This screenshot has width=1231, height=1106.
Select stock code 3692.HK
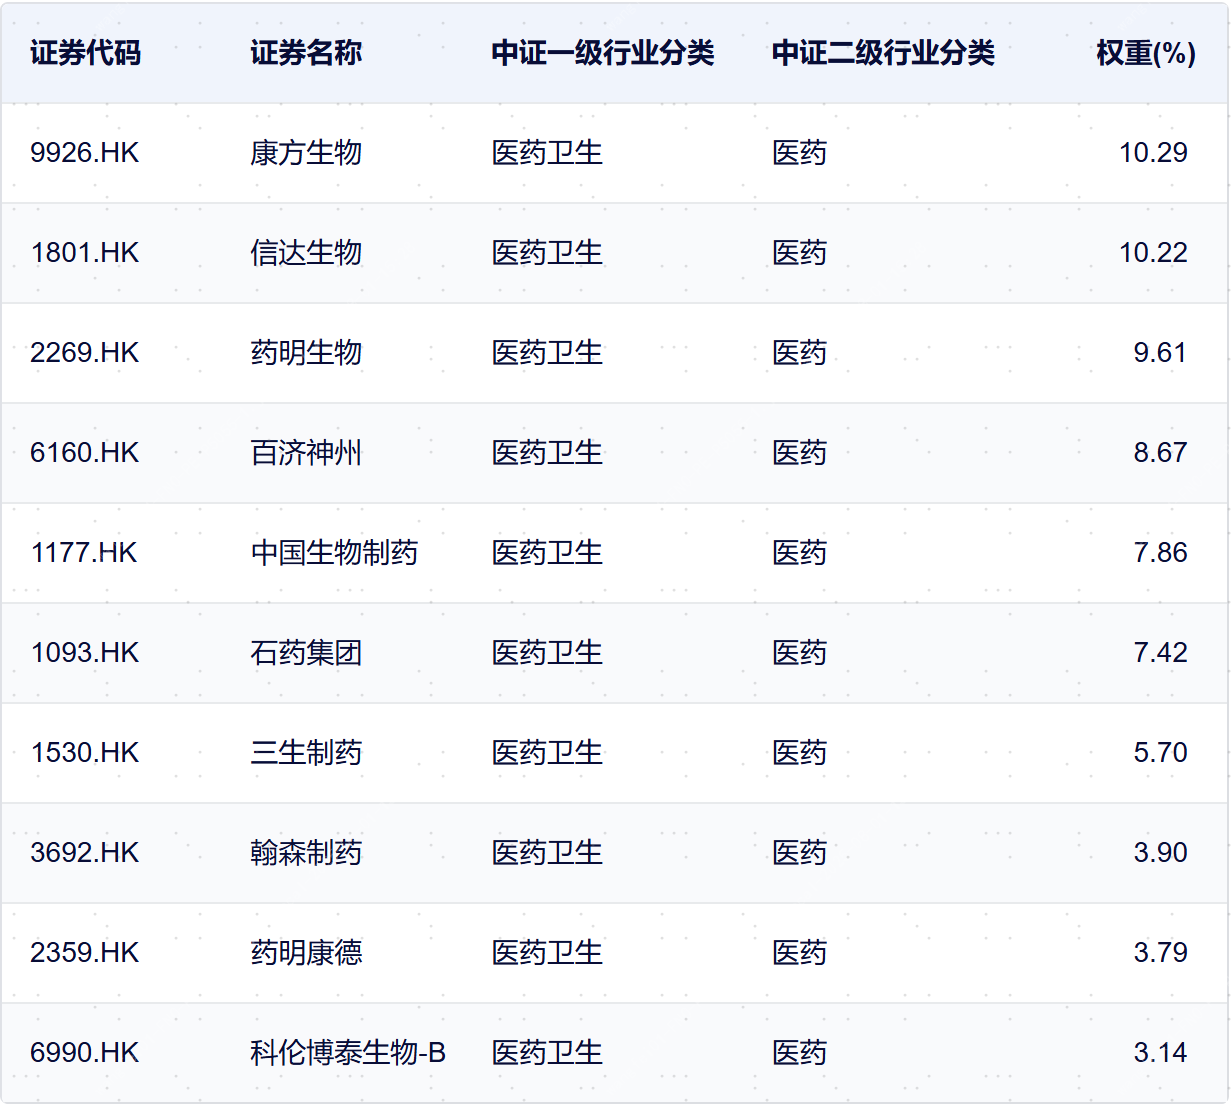[85, 853]
